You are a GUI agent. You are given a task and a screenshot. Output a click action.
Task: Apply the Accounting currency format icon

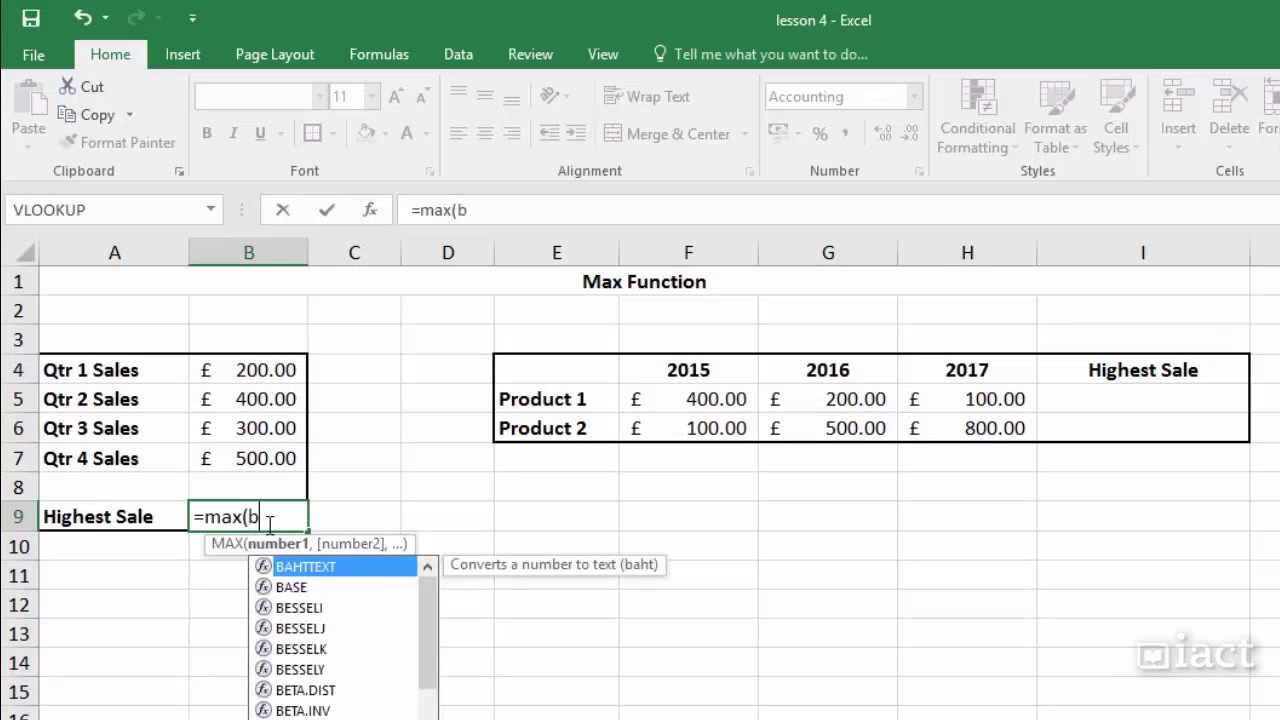pos(776,134)
